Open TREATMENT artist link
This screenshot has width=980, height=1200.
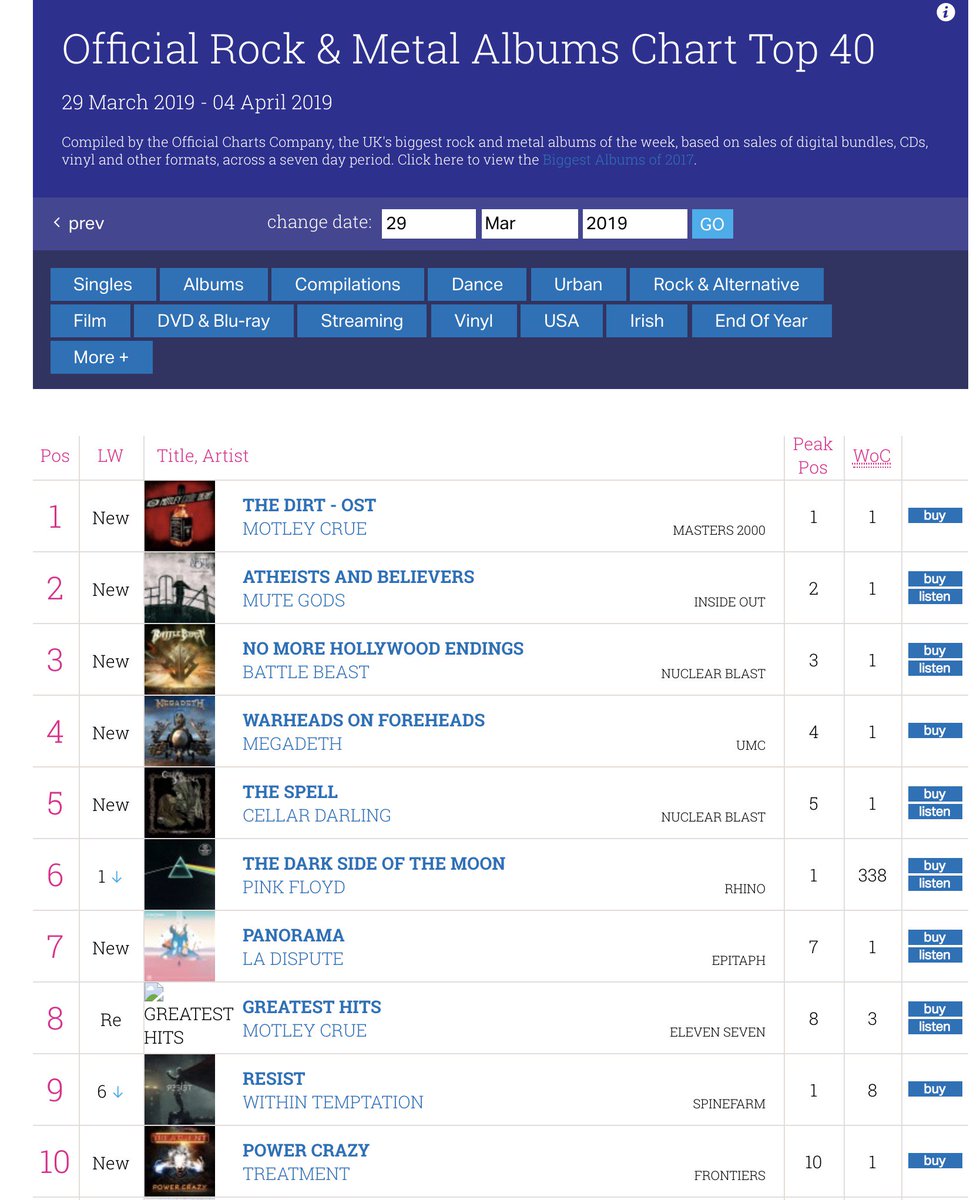click(296, 1175)
